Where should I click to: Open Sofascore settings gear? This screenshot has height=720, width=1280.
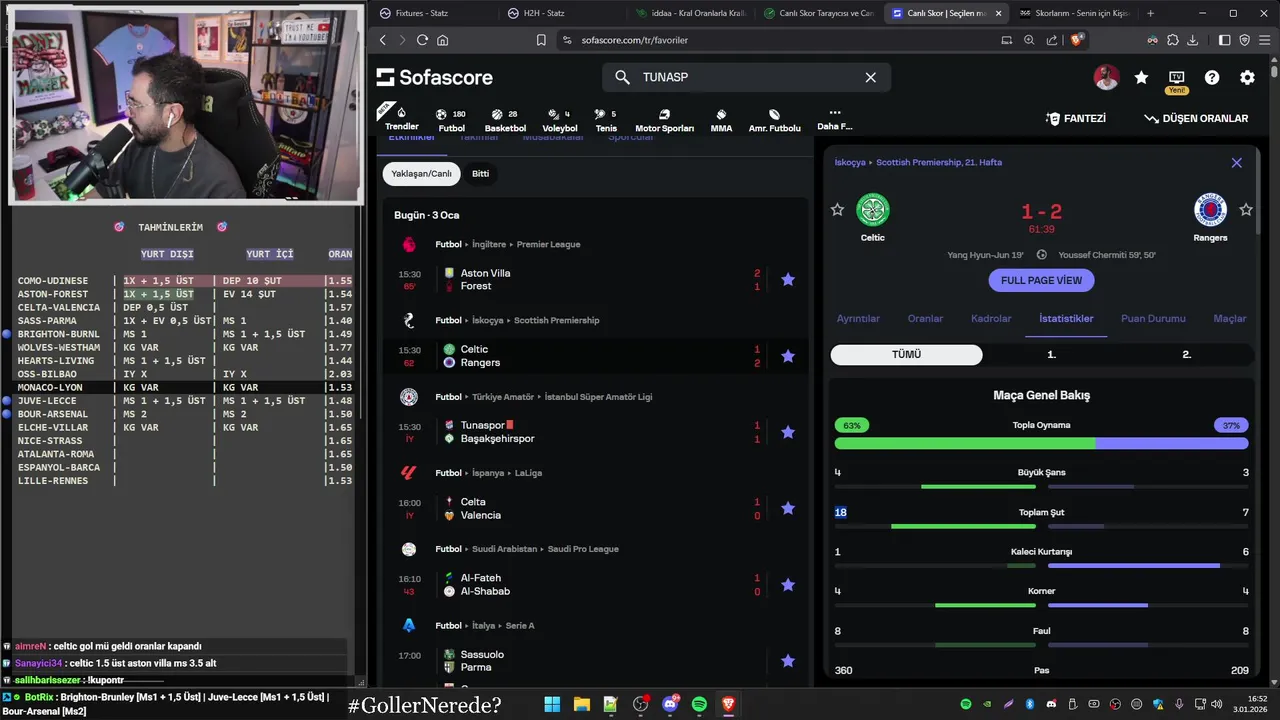coord(1247,77)
